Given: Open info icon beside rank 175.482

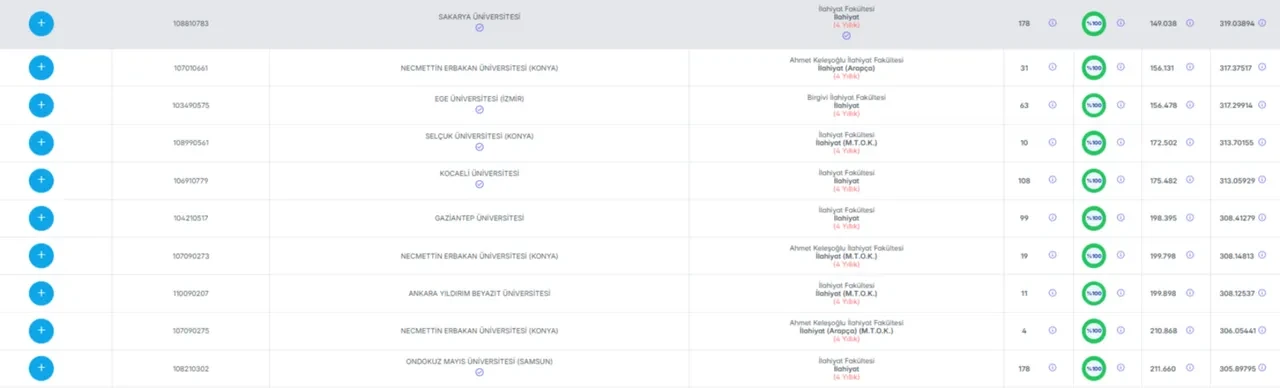Looking at the screenshot, I should tap(1190, 180).
